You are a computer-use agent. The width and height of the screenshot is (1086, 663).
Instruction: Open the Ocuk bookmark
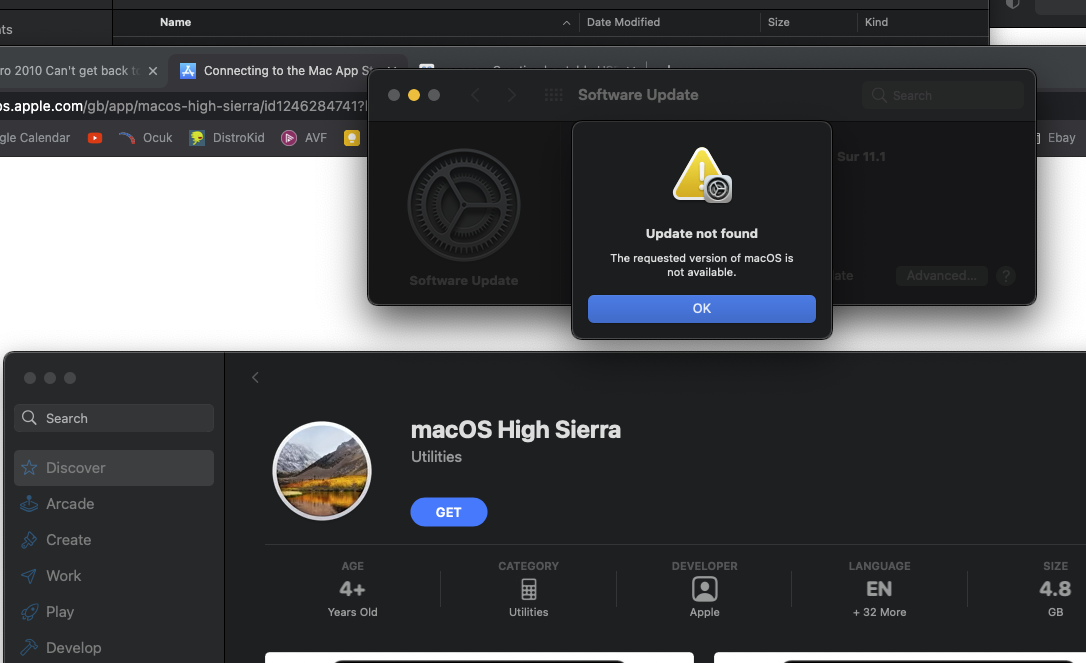click(145, 138)
